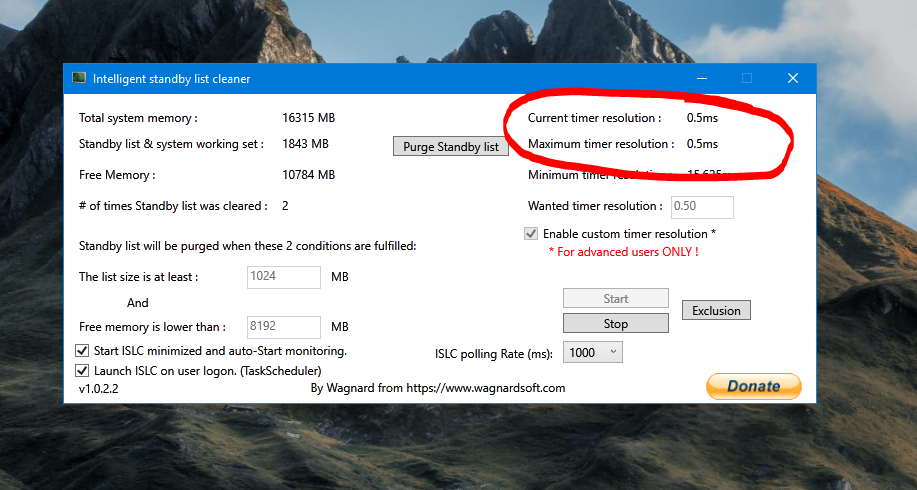Click the Free memory is lower than field
The width and height of the screenshot is (917, 490).
[283, 327]
